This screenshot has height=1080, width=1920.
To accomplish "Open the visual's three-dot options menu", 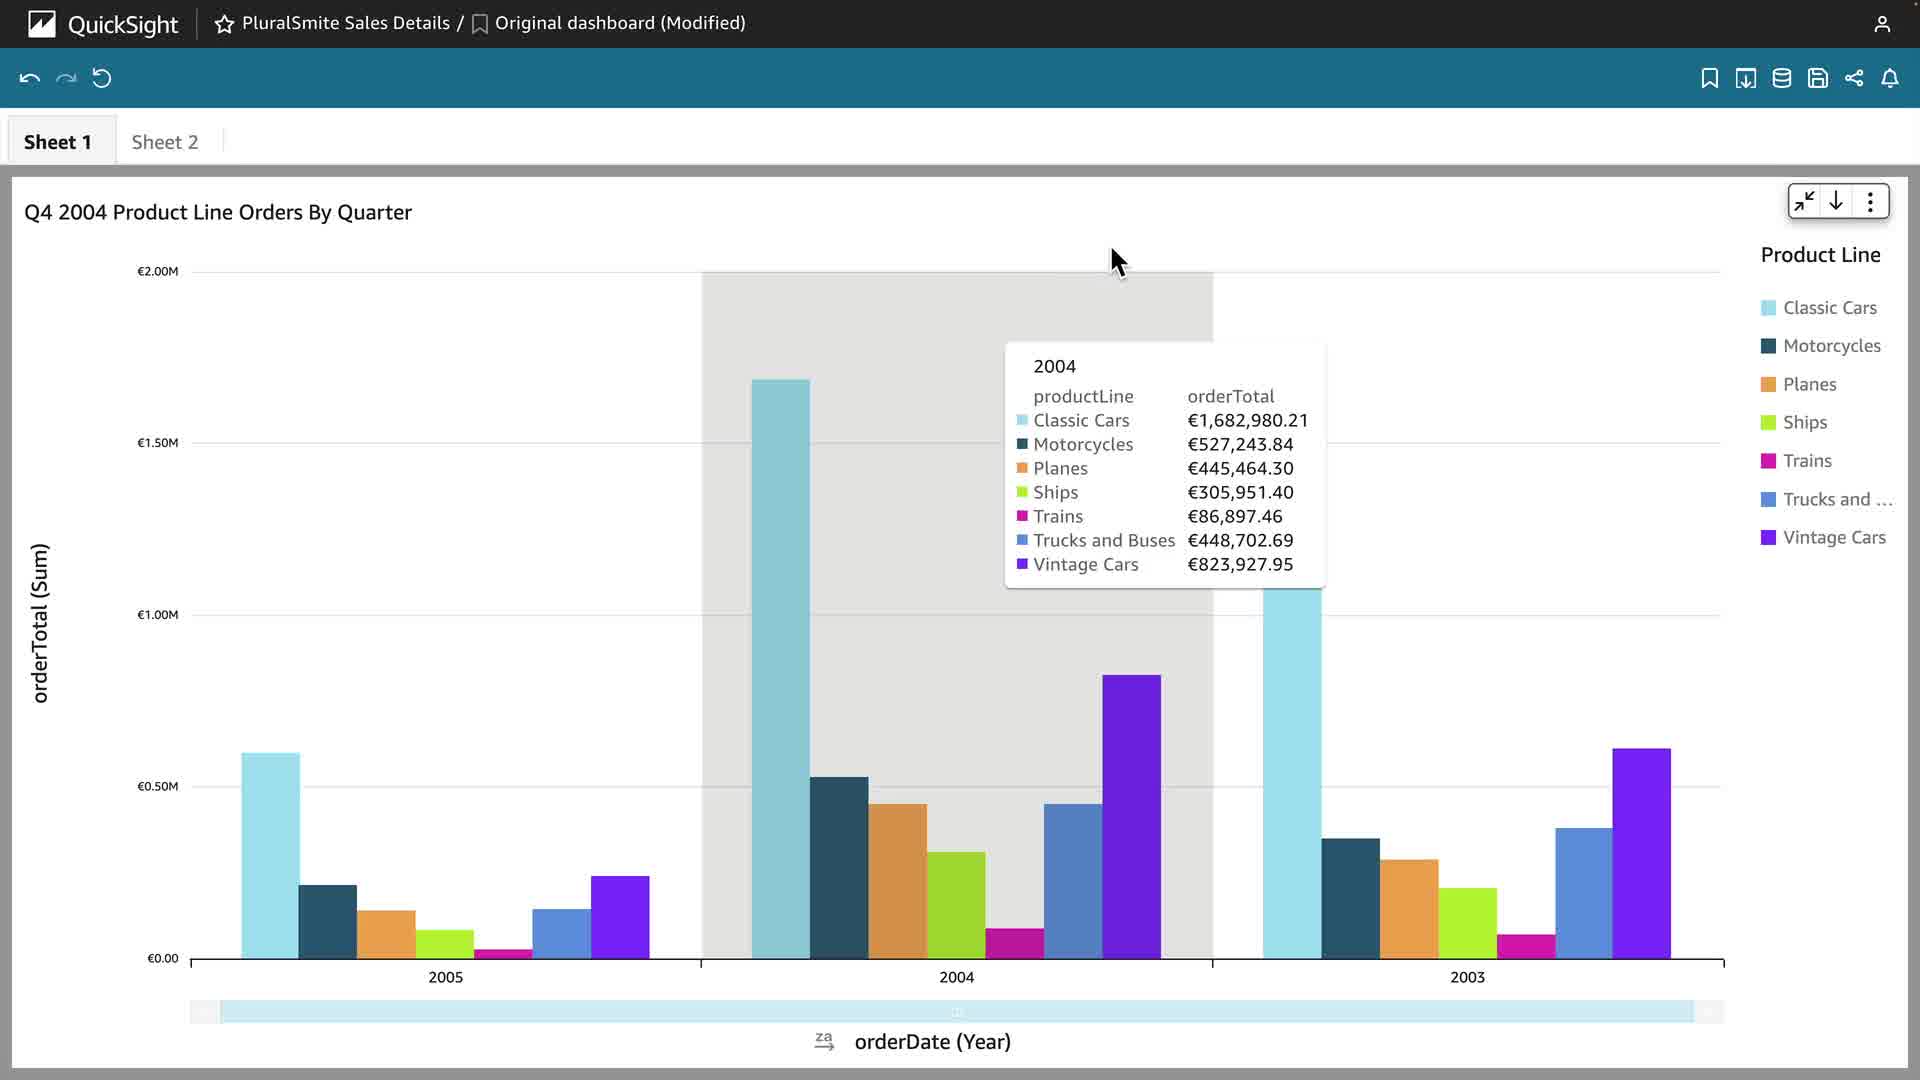I will click(x=1870, y=202).
